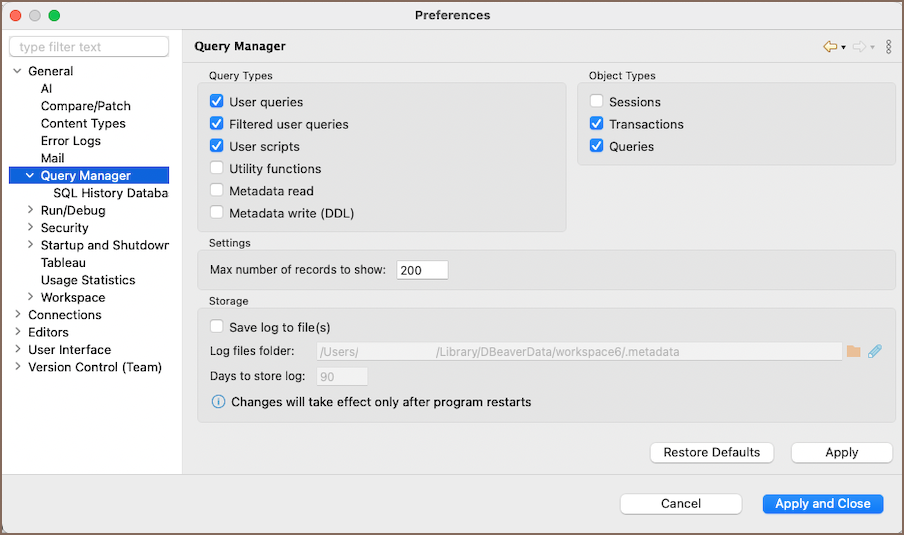Click the Restore Defaults button
904x535 pixels.
pyautogui.click(x=711, y=452)
